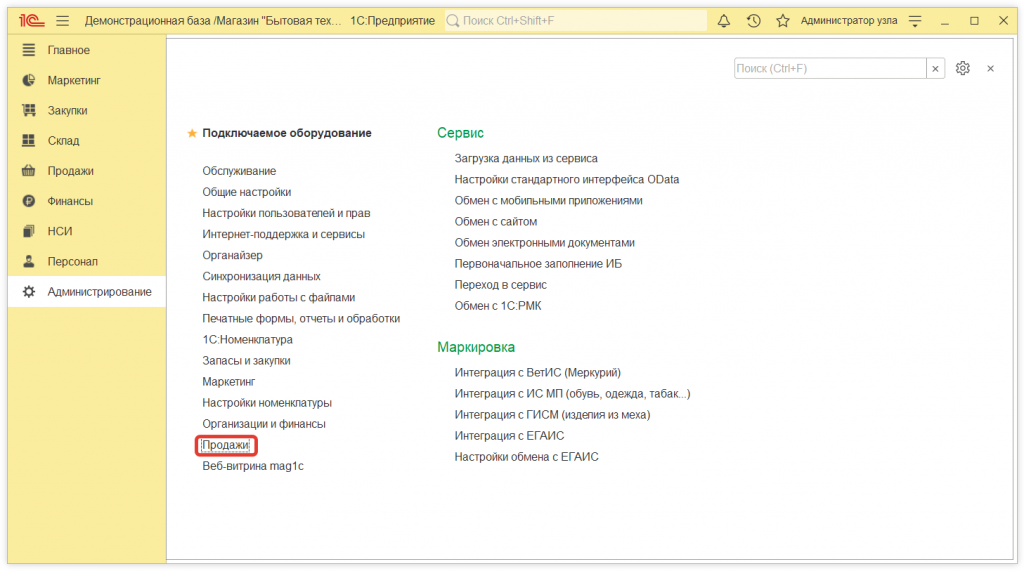Click the global search Ctrl+Shift+F field
Viewport: 1024px width, 571px height.
pos(575,20)
